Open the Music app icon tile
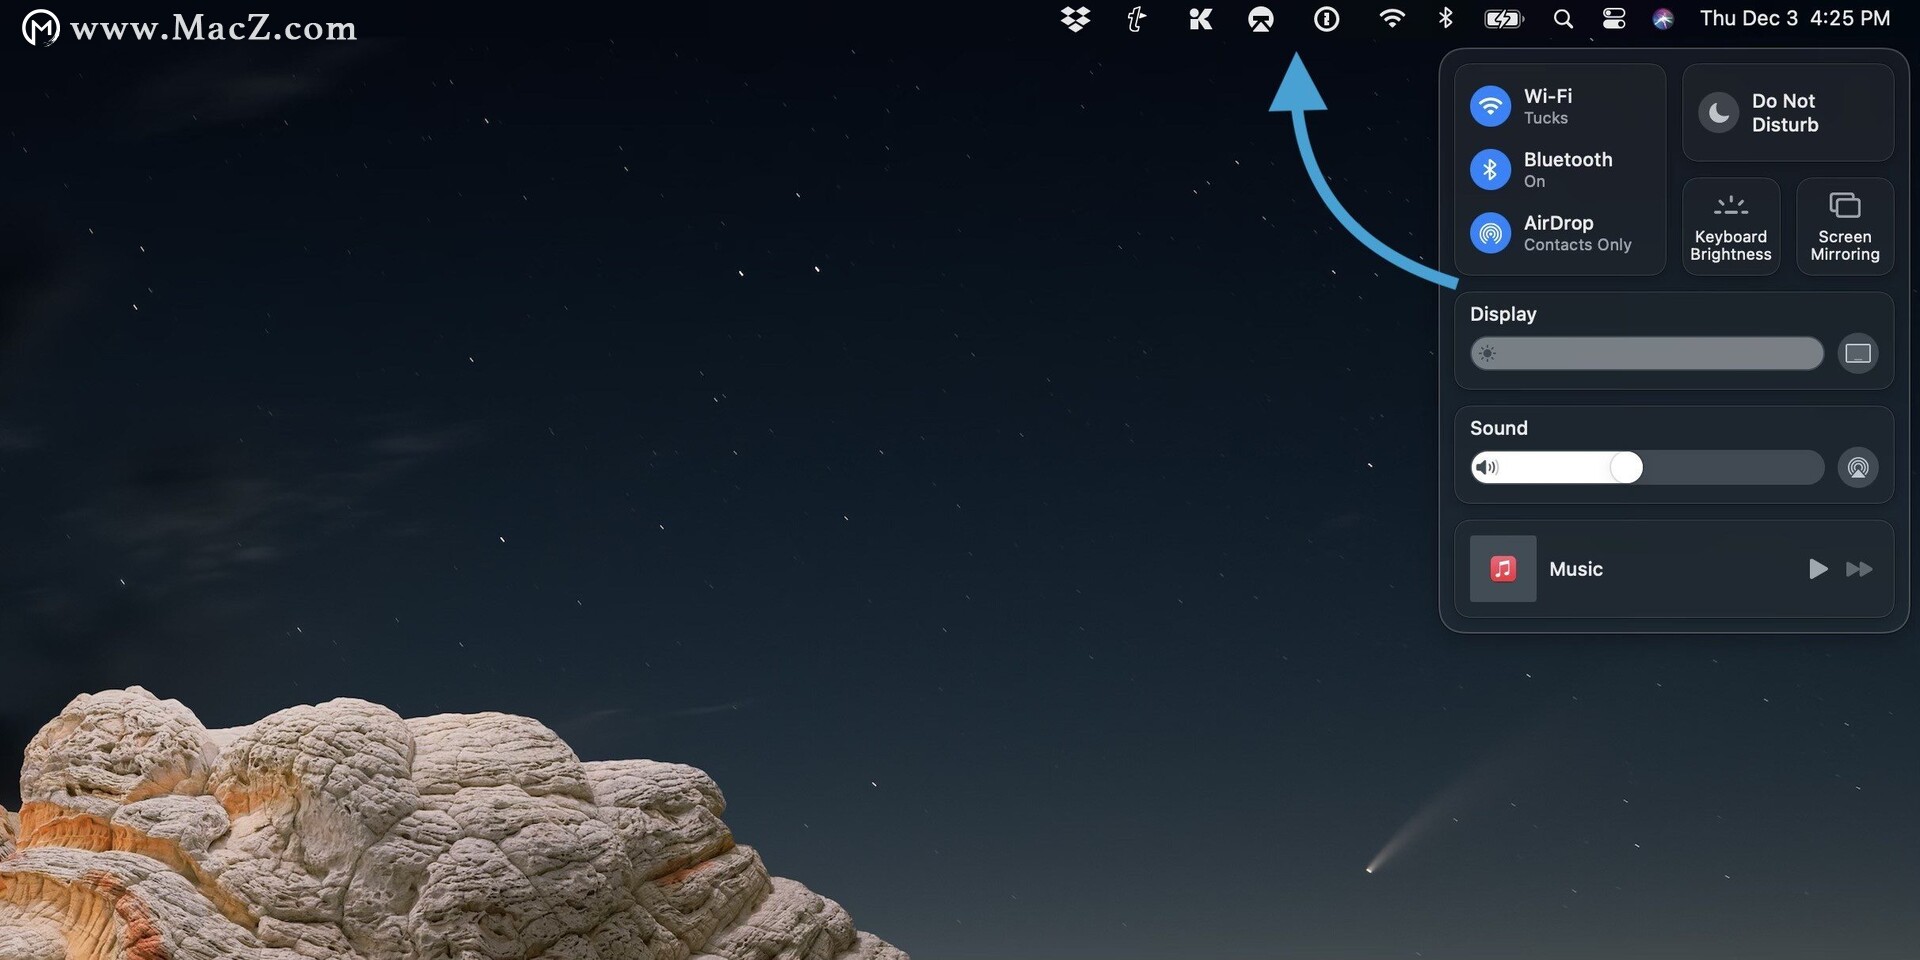Viewport: 1920px width, 960px height. point(1502,568)
